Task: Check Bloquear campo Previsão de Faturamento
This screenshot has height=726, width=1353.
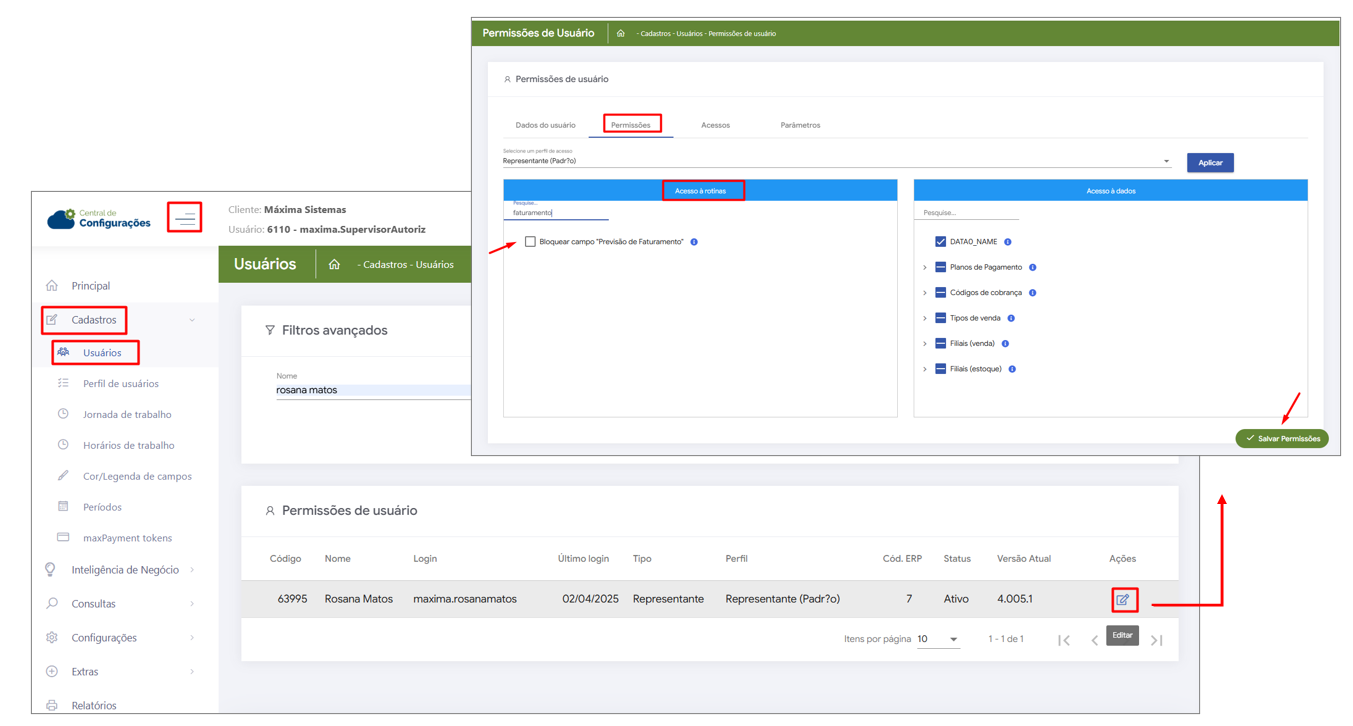Action: (x=530, y=242)
